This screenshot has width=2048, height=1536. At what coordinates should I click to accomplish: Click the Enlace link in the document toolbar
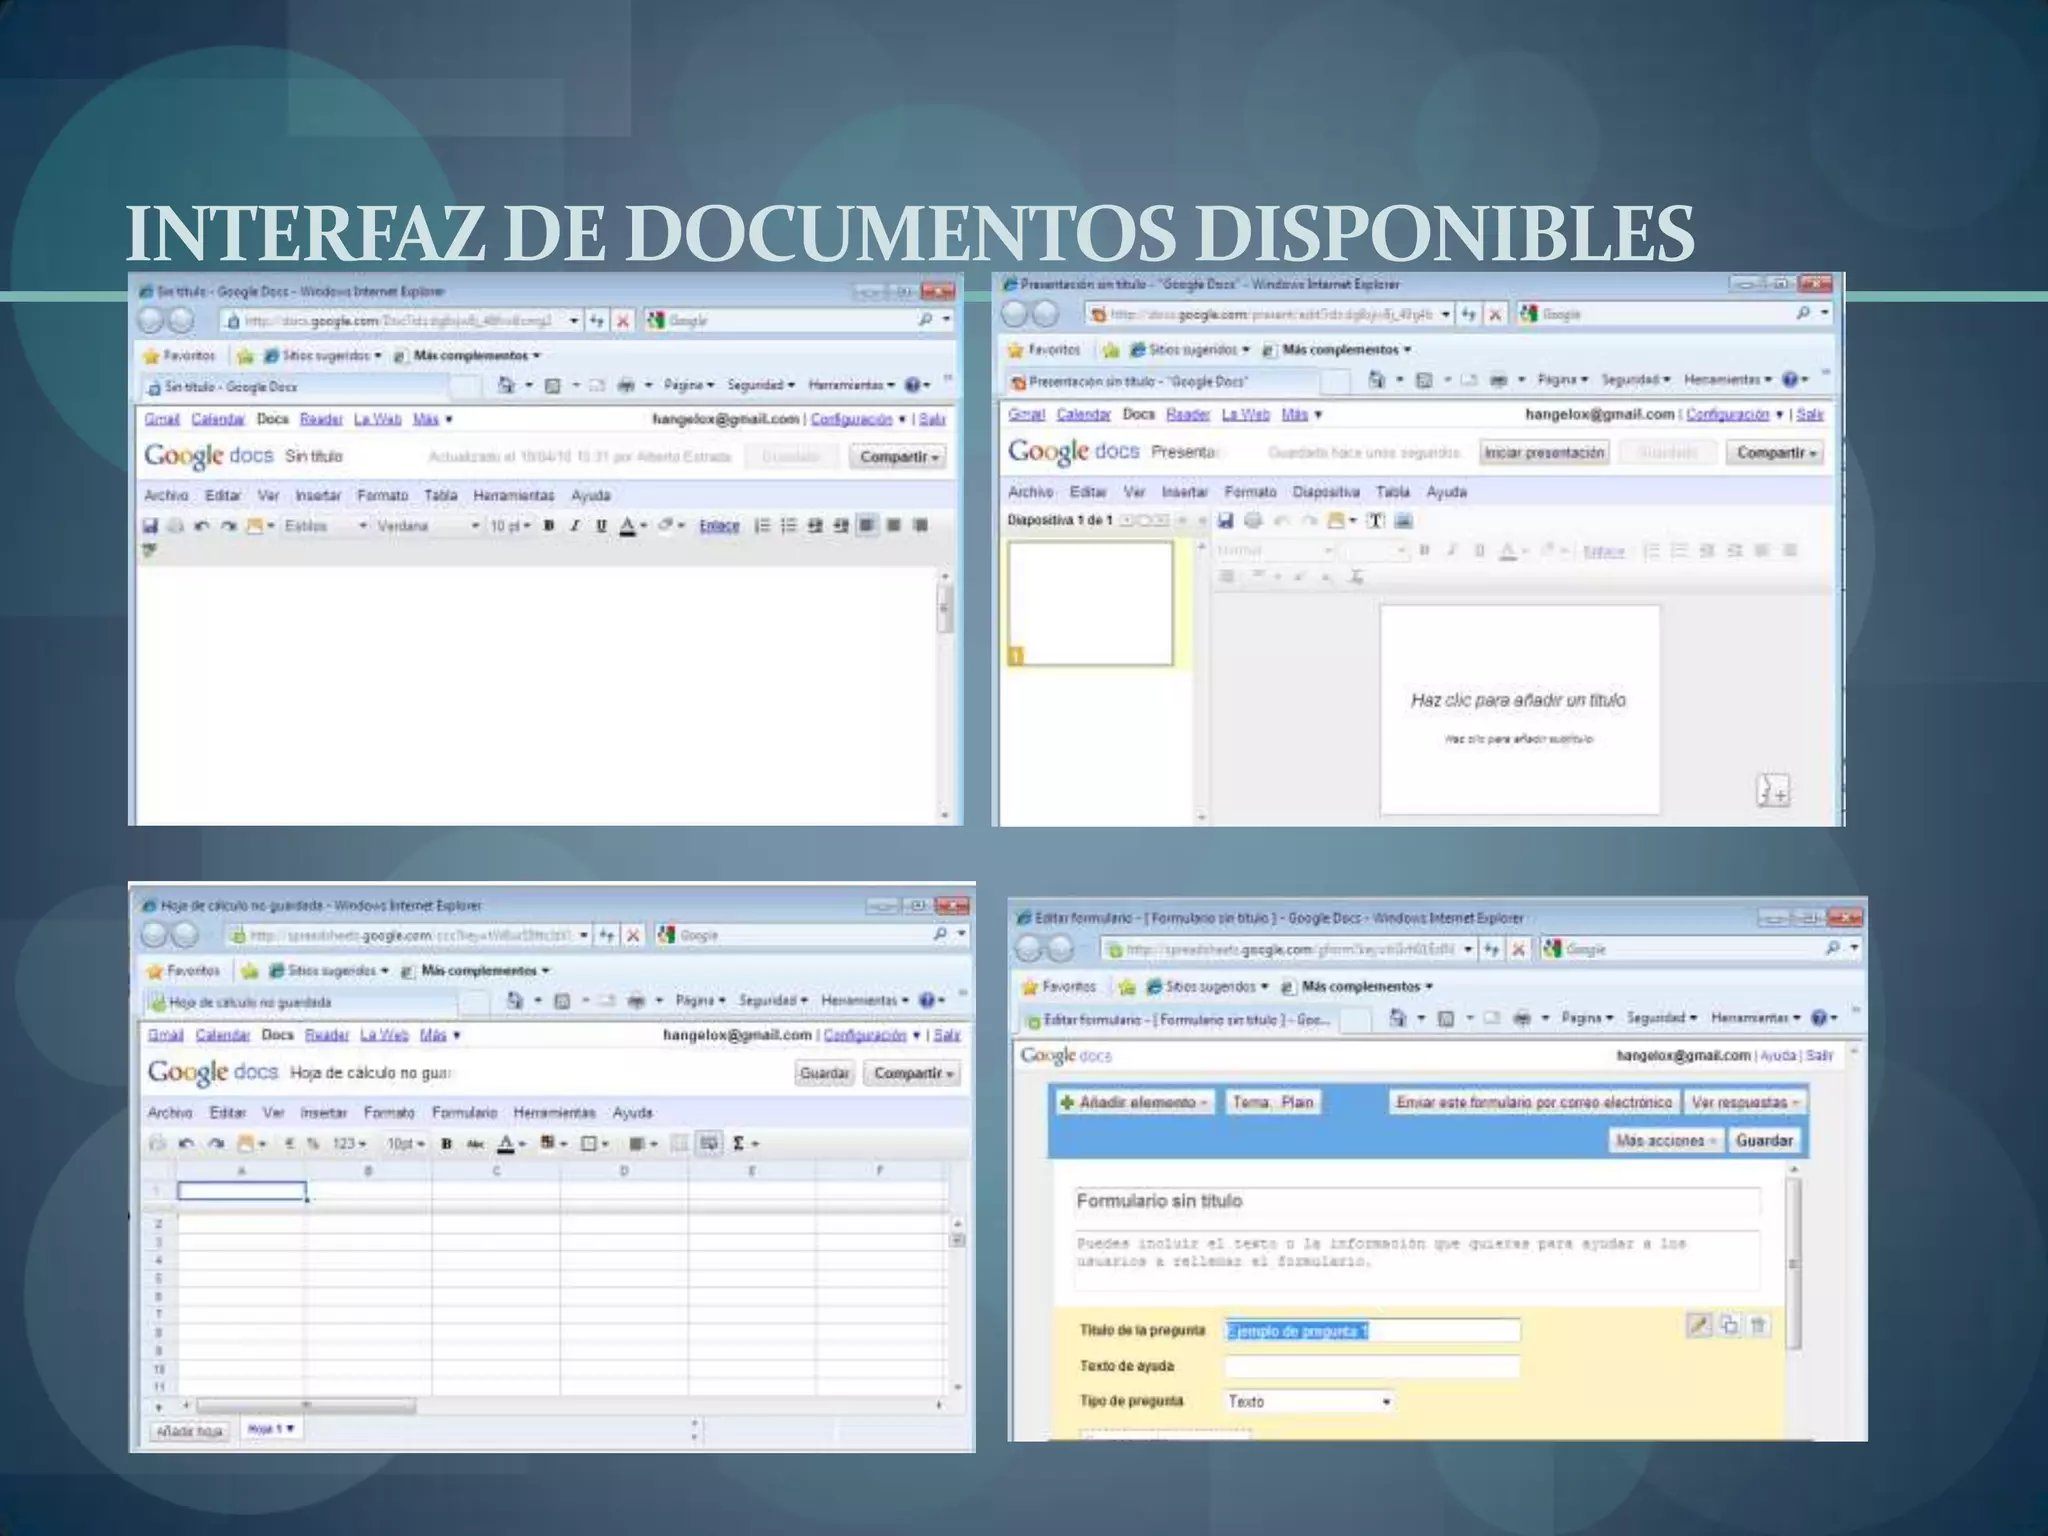(x=719, y=526)
